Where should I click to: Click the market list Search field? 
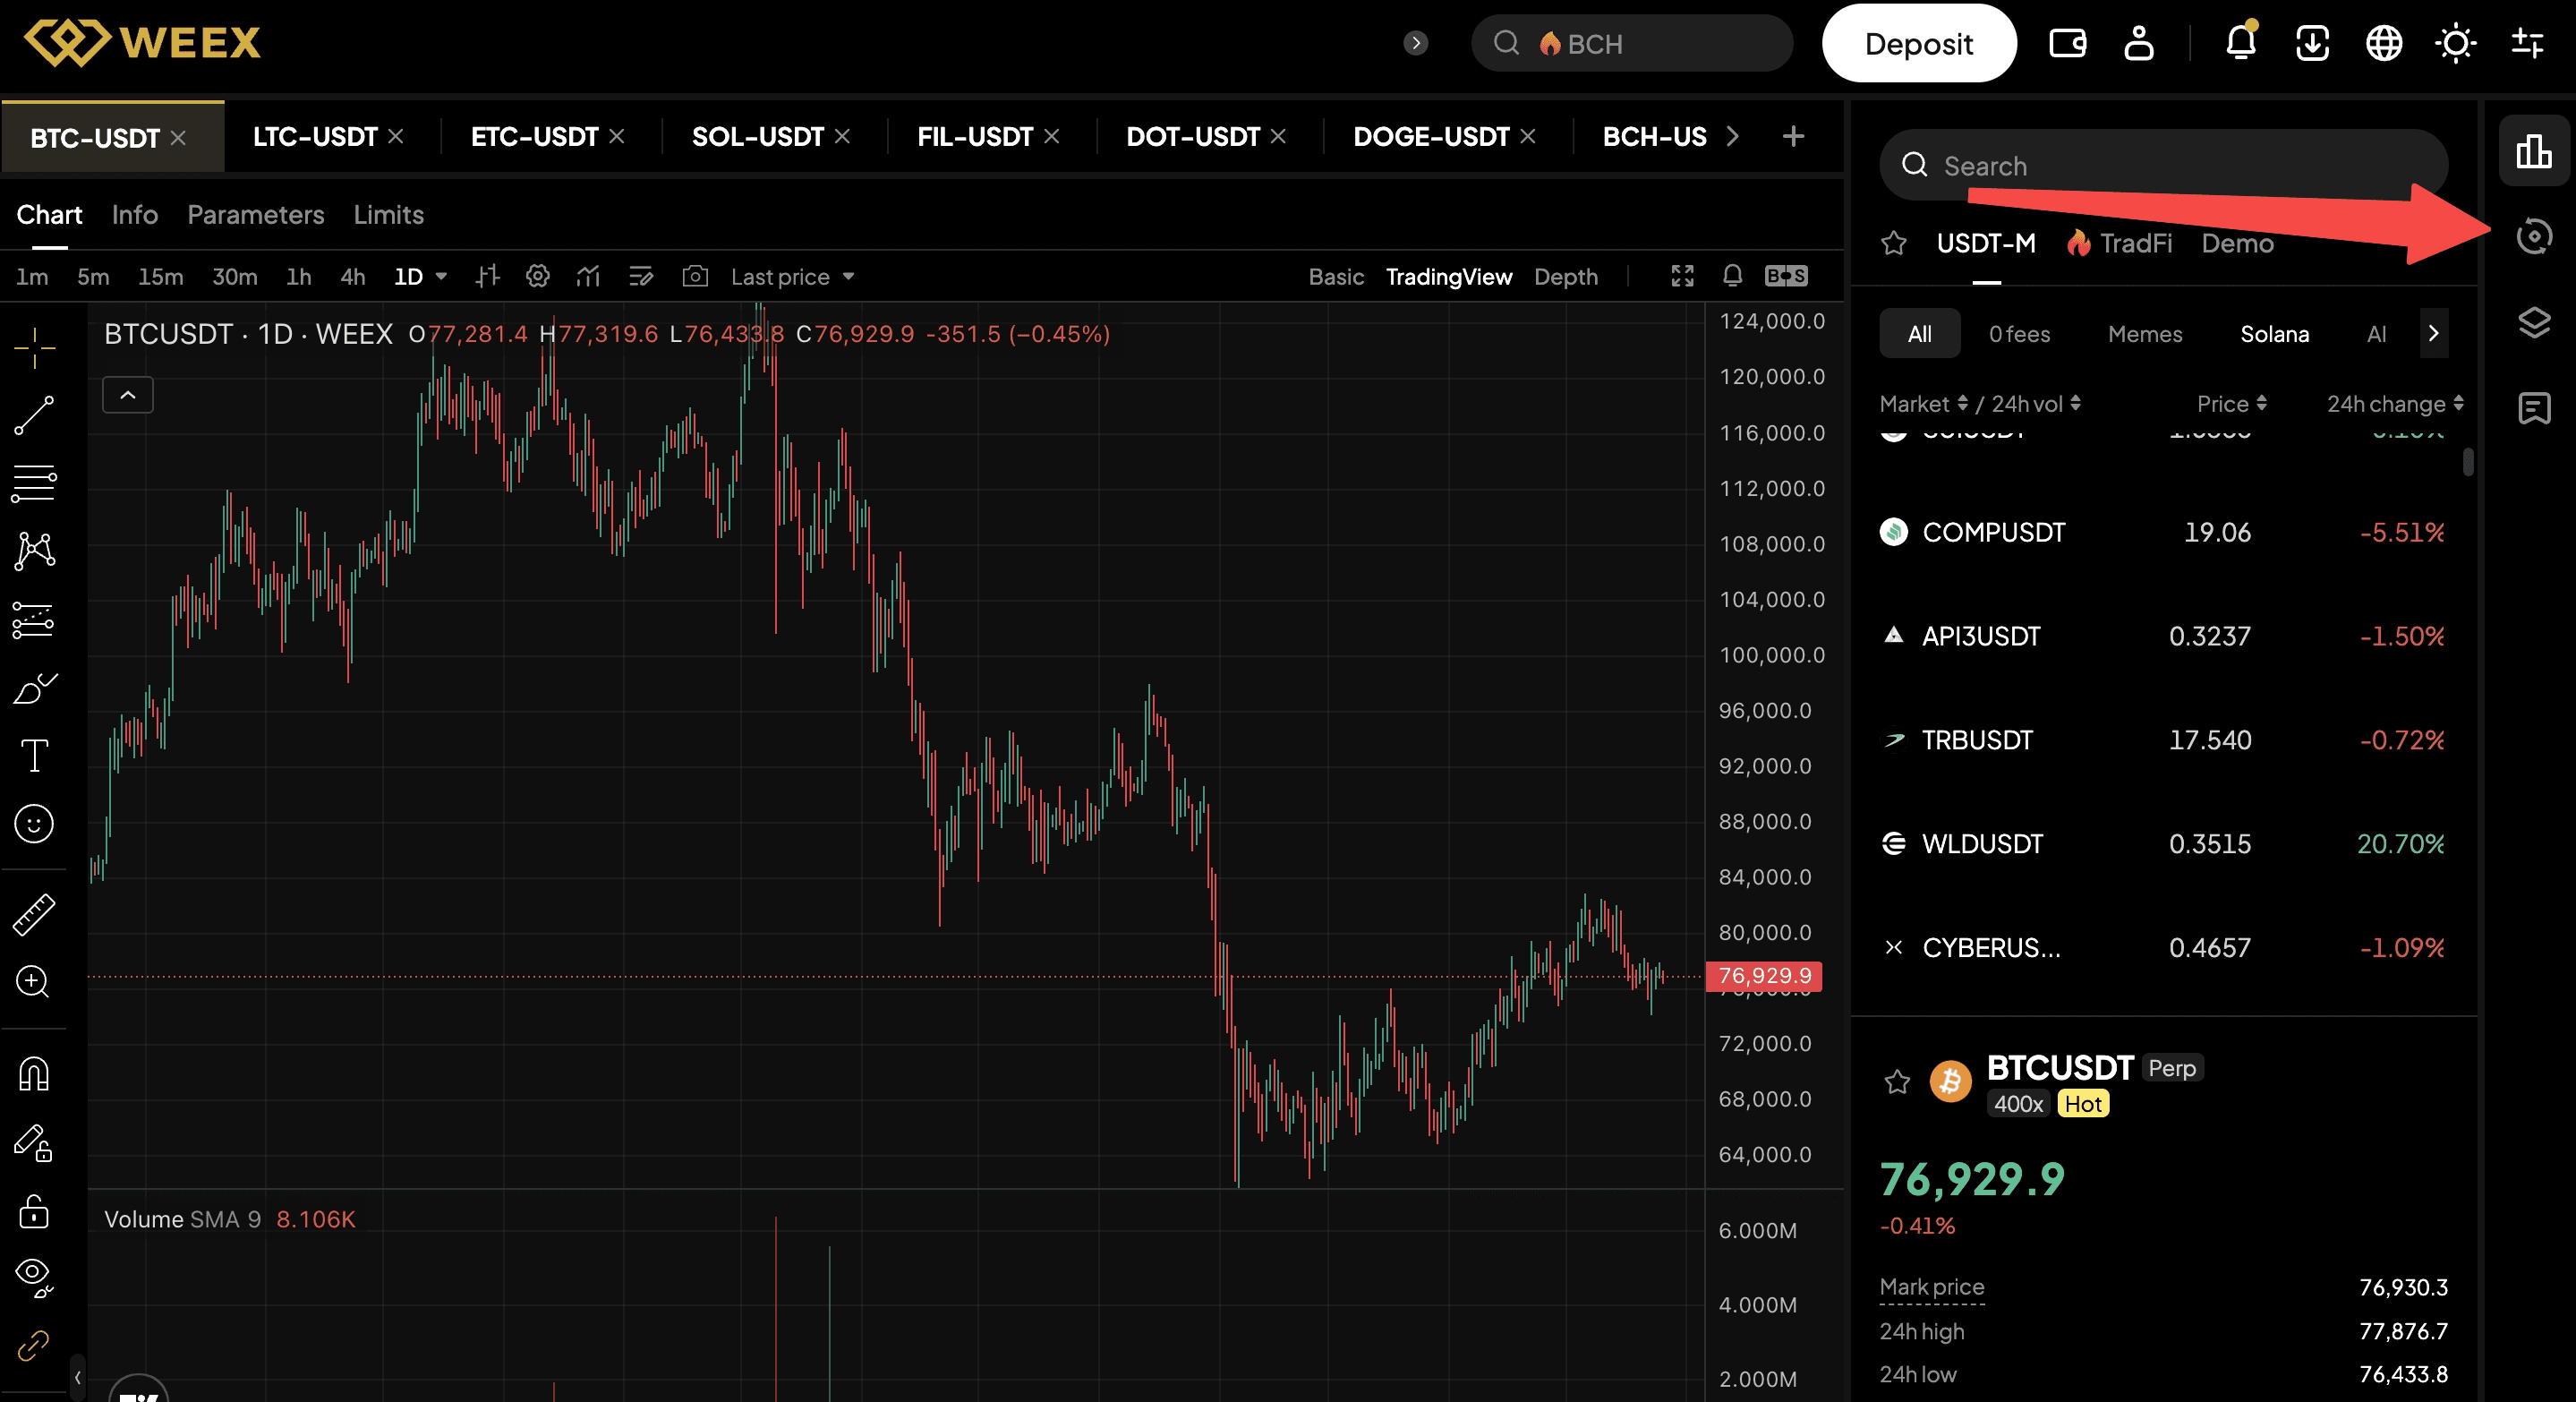click(x=2163, y=165)
